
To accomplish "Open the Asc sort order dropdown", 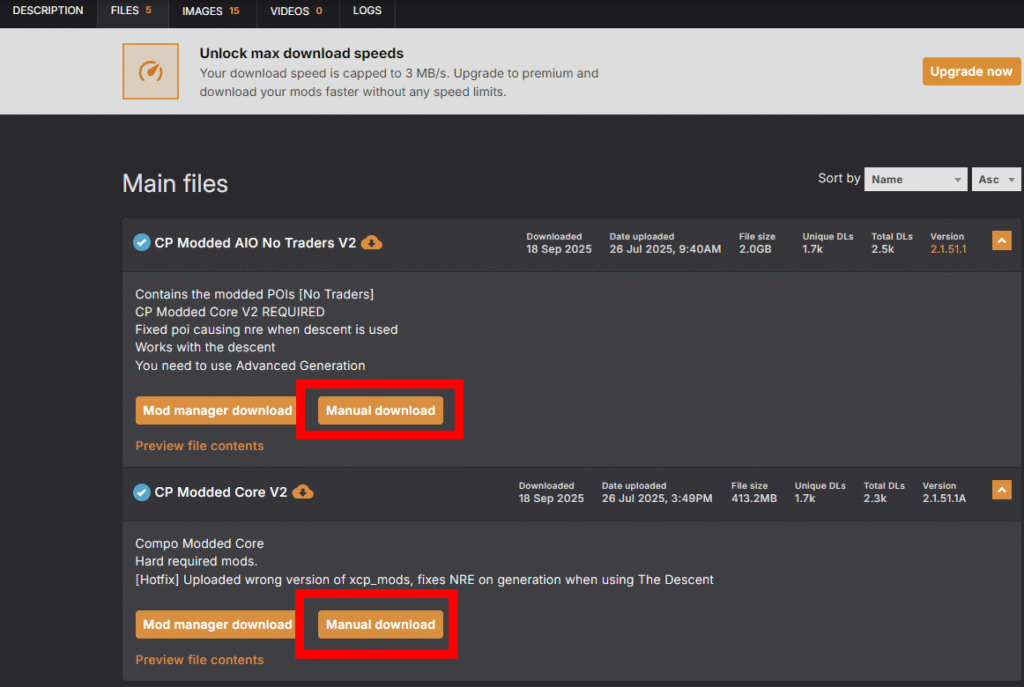I will [995, 179].
